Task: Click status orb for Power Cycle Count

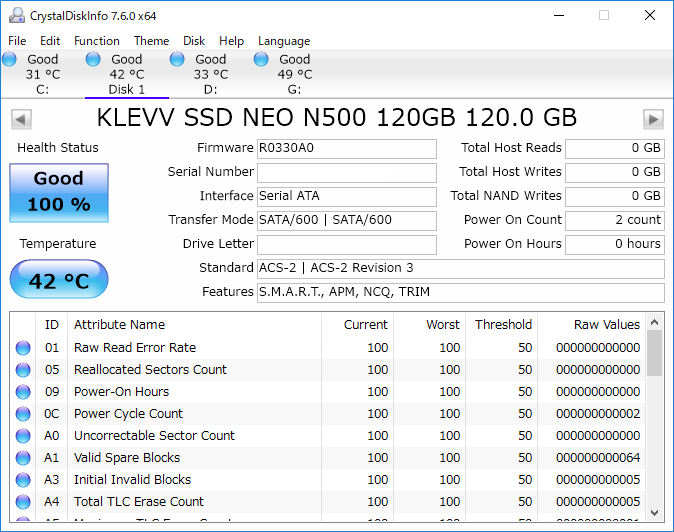Action: (x=23, y=414)
